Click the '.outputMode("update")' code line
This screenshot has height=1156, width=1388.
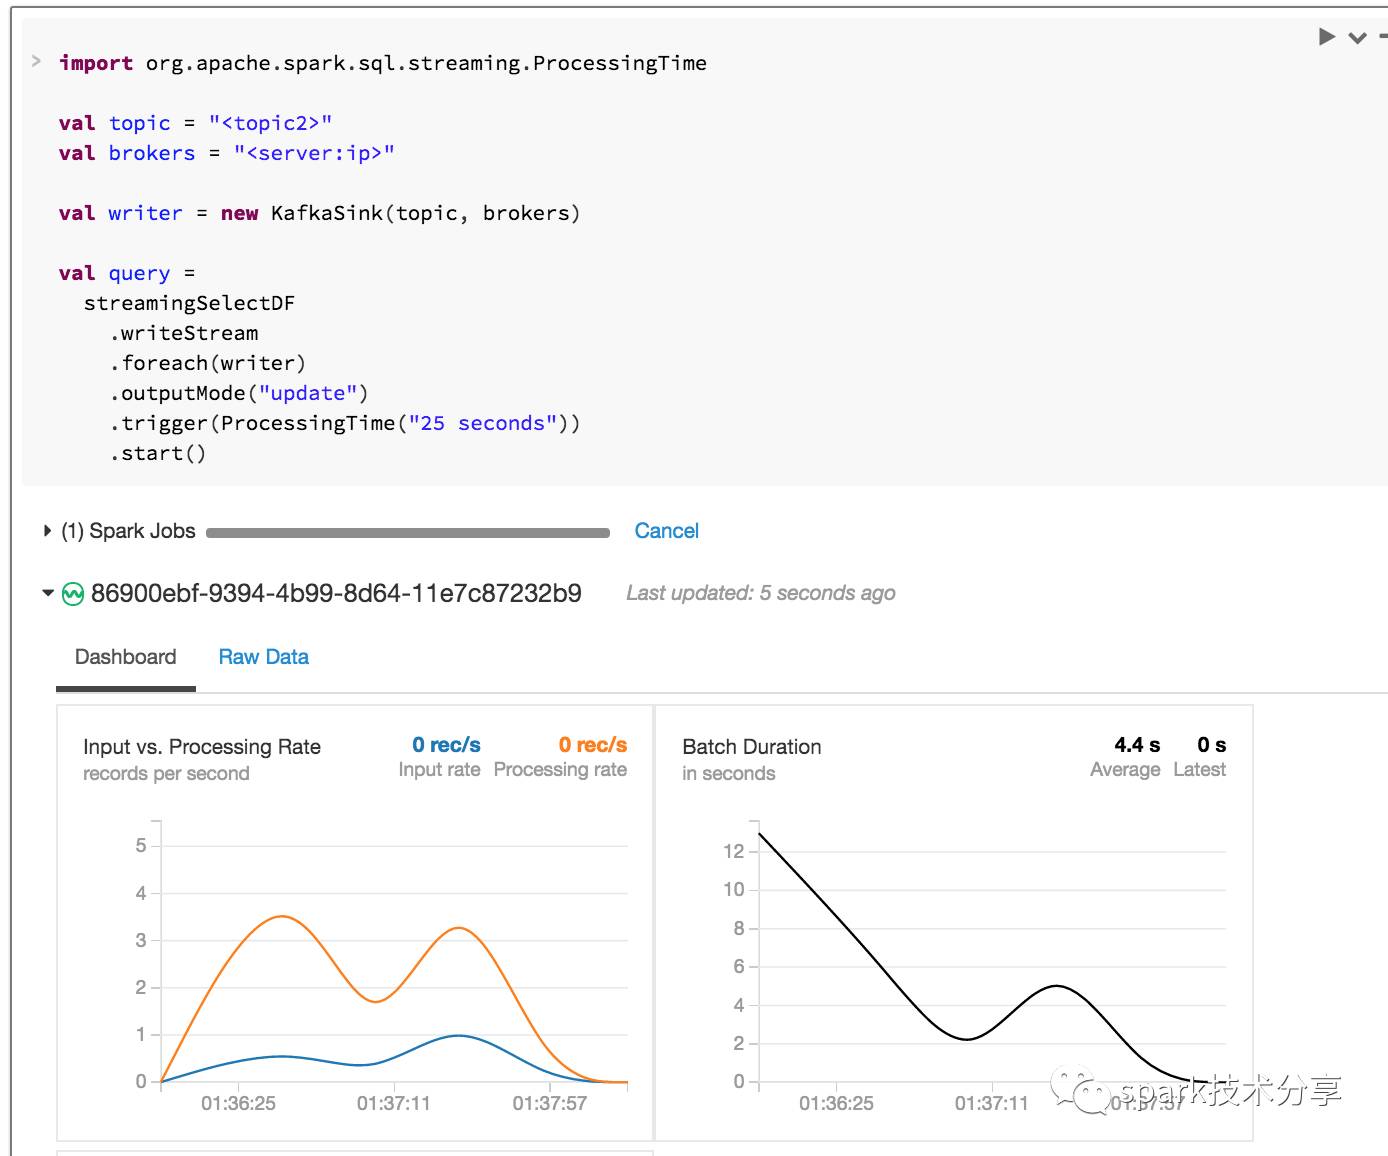239,393
